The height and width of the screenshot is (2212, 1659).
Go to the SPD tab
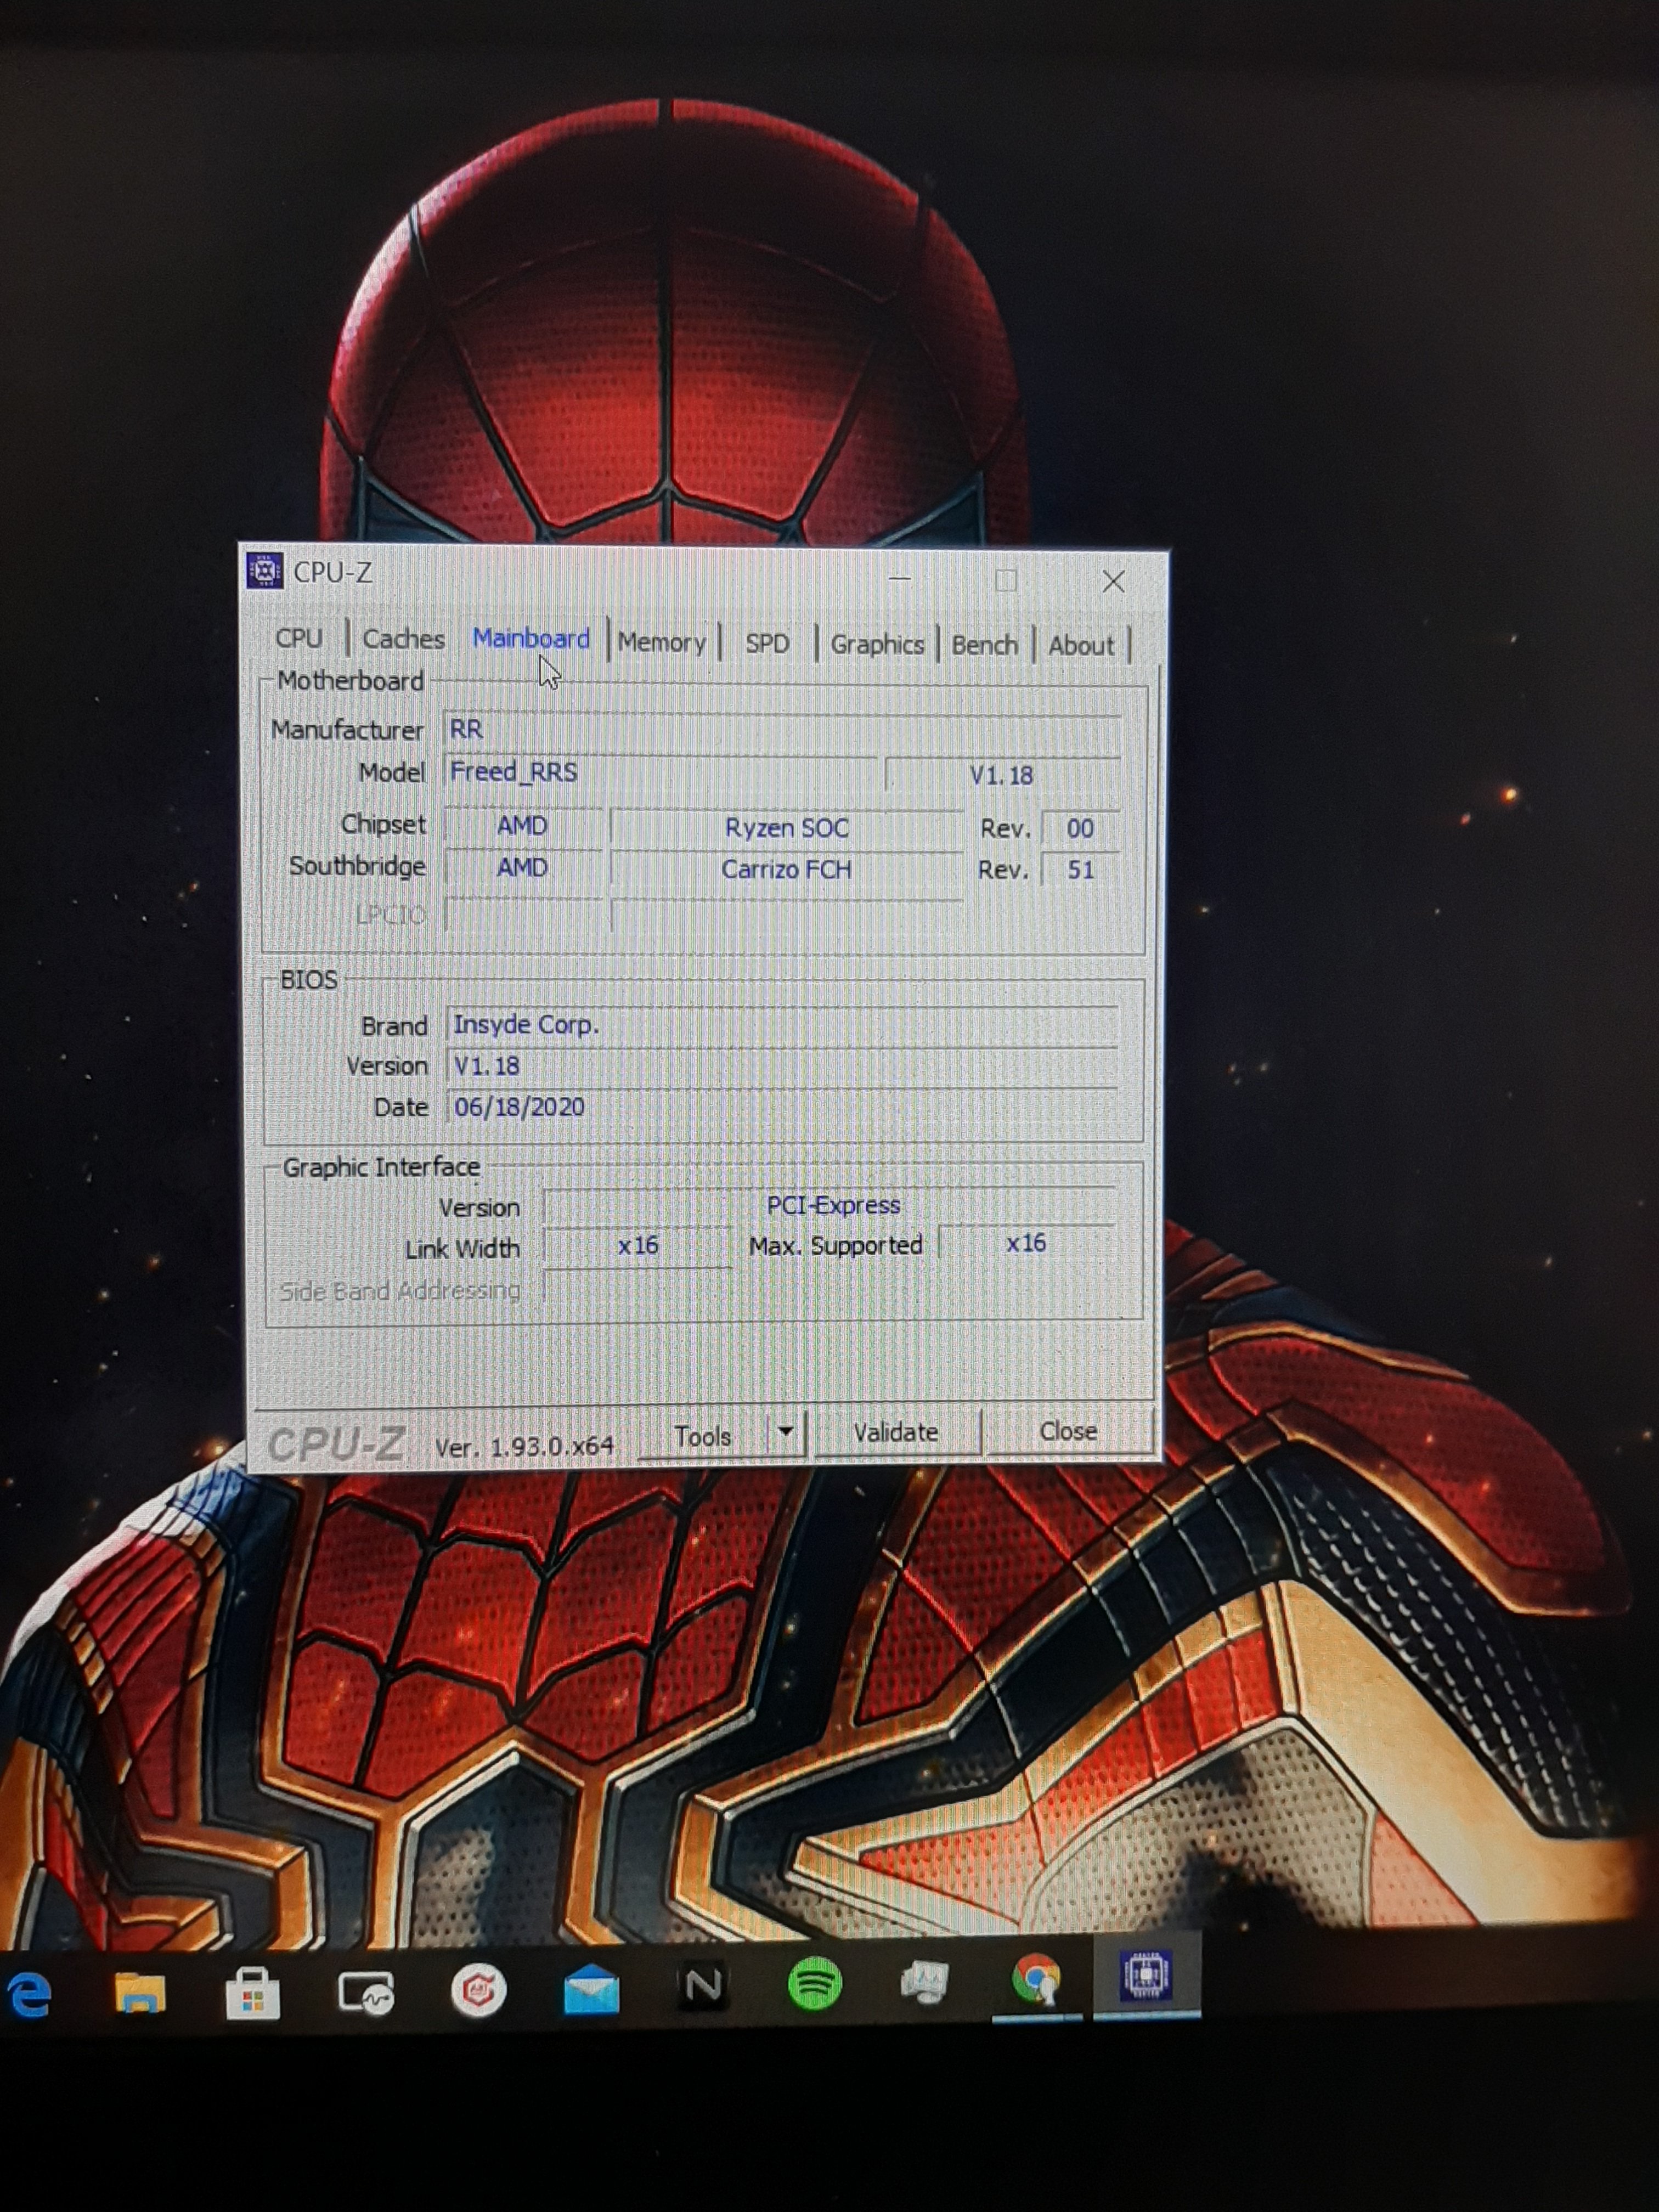pos(767,644)
